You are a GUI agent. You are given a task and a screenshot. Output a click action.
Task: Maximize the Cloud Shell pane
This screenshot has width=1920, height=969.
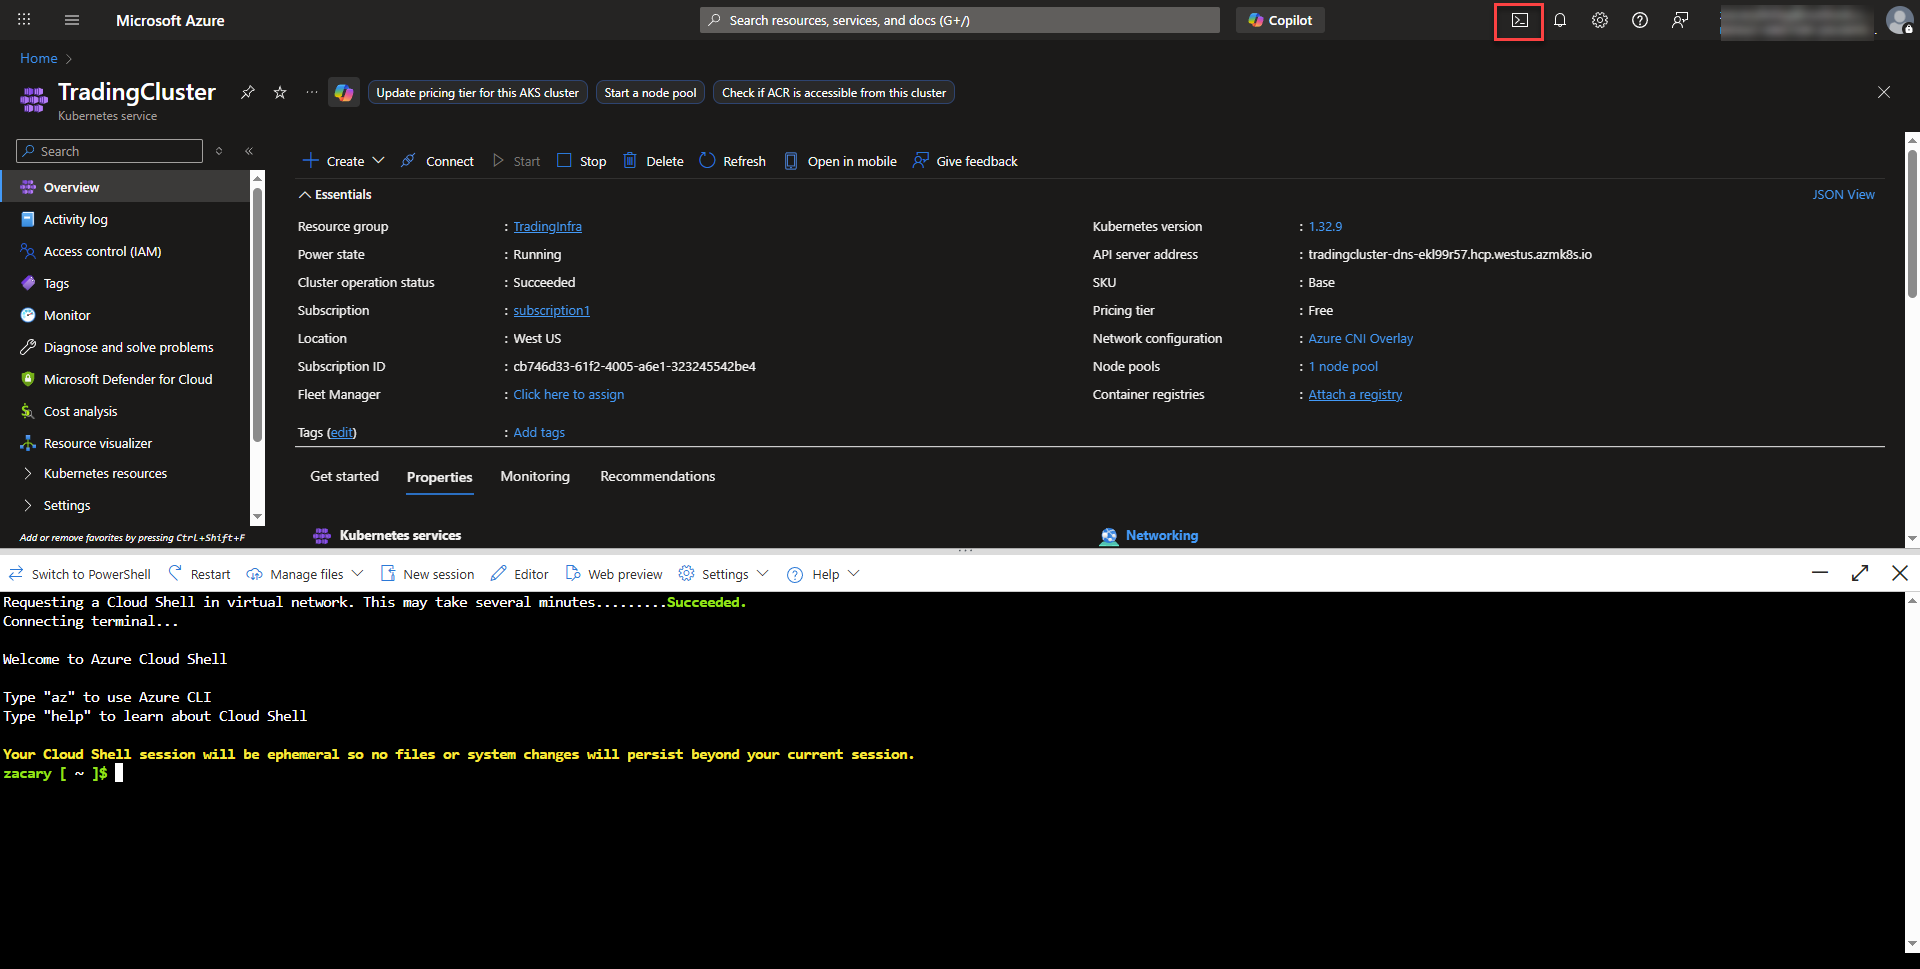pos(1859,573)
